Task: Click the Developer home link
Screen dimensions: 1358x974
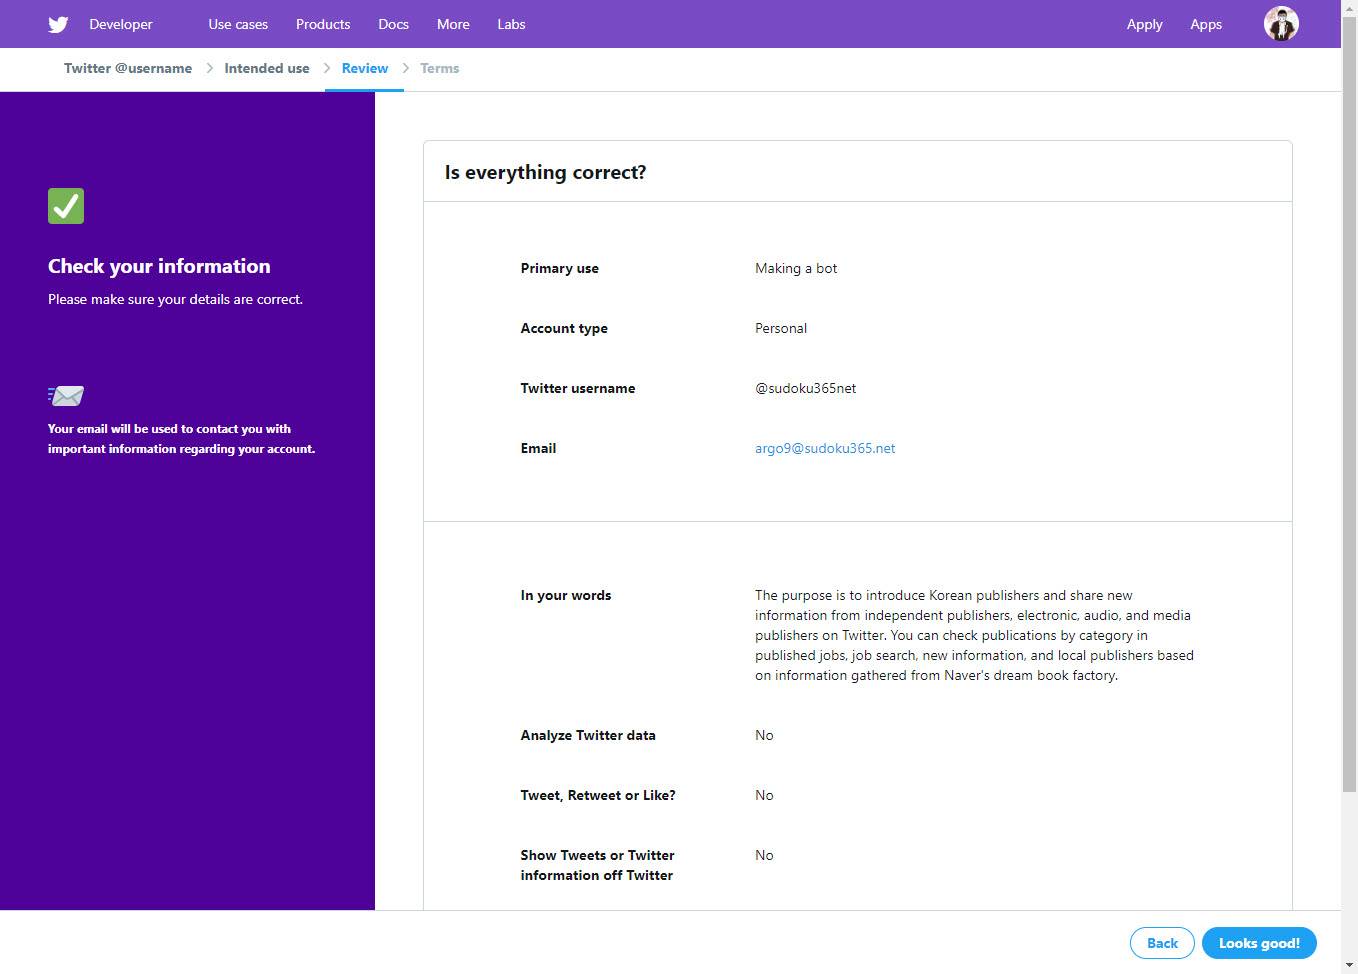Action: coord(121,24)
